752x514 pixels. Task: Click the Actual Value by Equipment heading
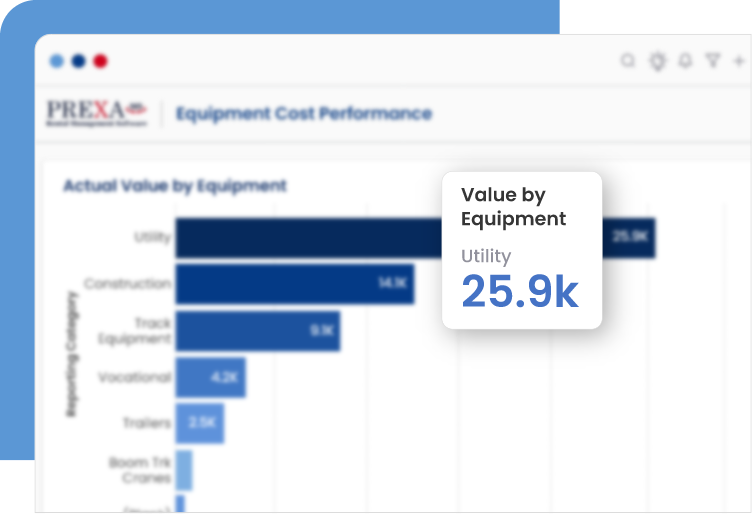(x=175, y=186)
